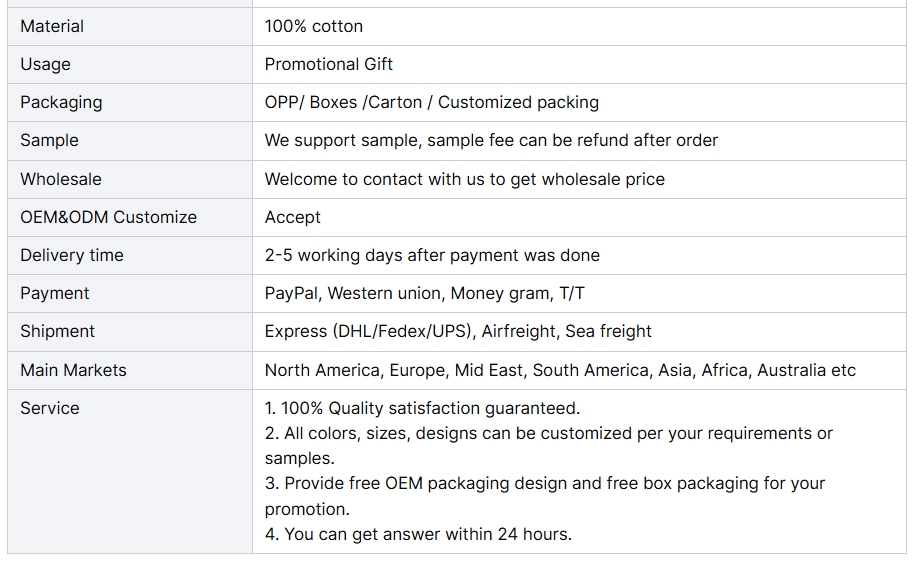The height and width of the screenshot is (561, 913).
Task: Click the Wholesale row label
Action: click(61, 179)
